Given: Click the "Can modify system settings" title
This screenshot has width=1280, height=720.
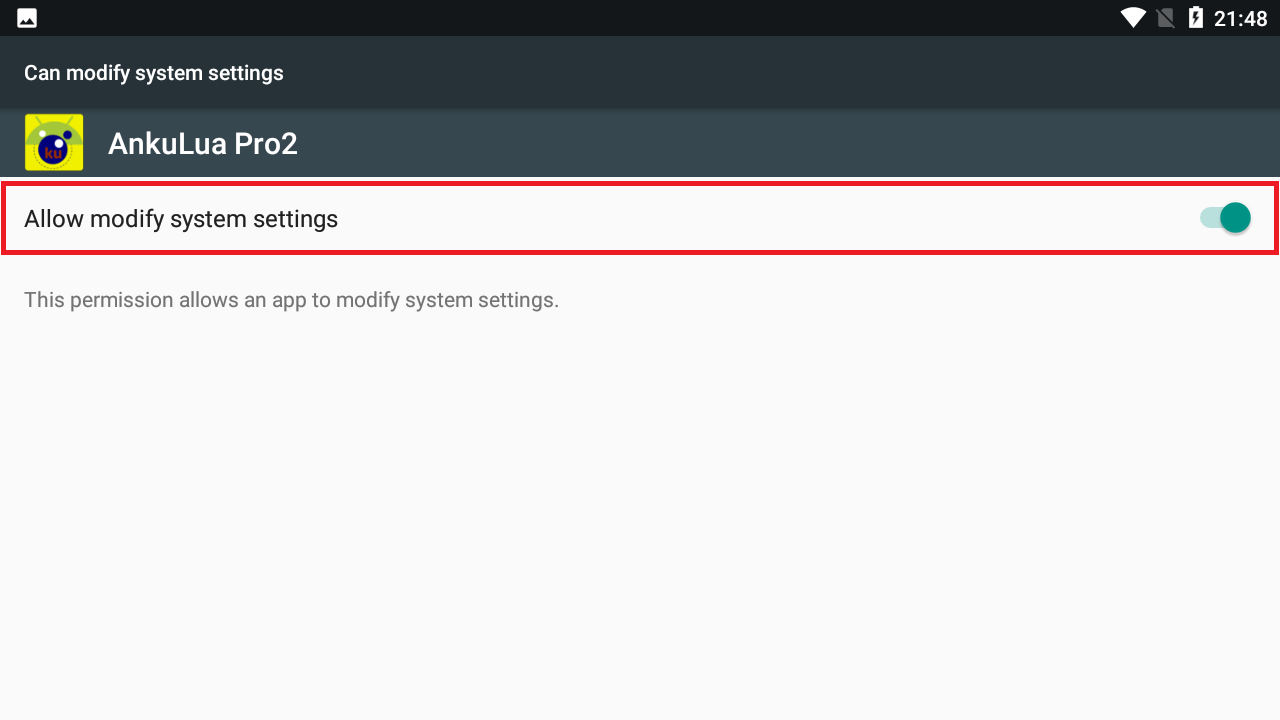Looking at the screenshot, I should click(154, 73).
